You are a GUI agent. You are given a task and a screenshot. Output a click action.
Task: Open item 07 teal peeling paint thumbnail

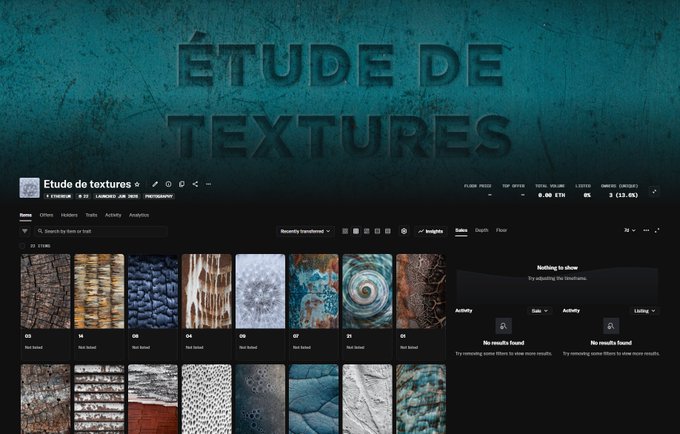pyautogui.click(x=314, y=291)
